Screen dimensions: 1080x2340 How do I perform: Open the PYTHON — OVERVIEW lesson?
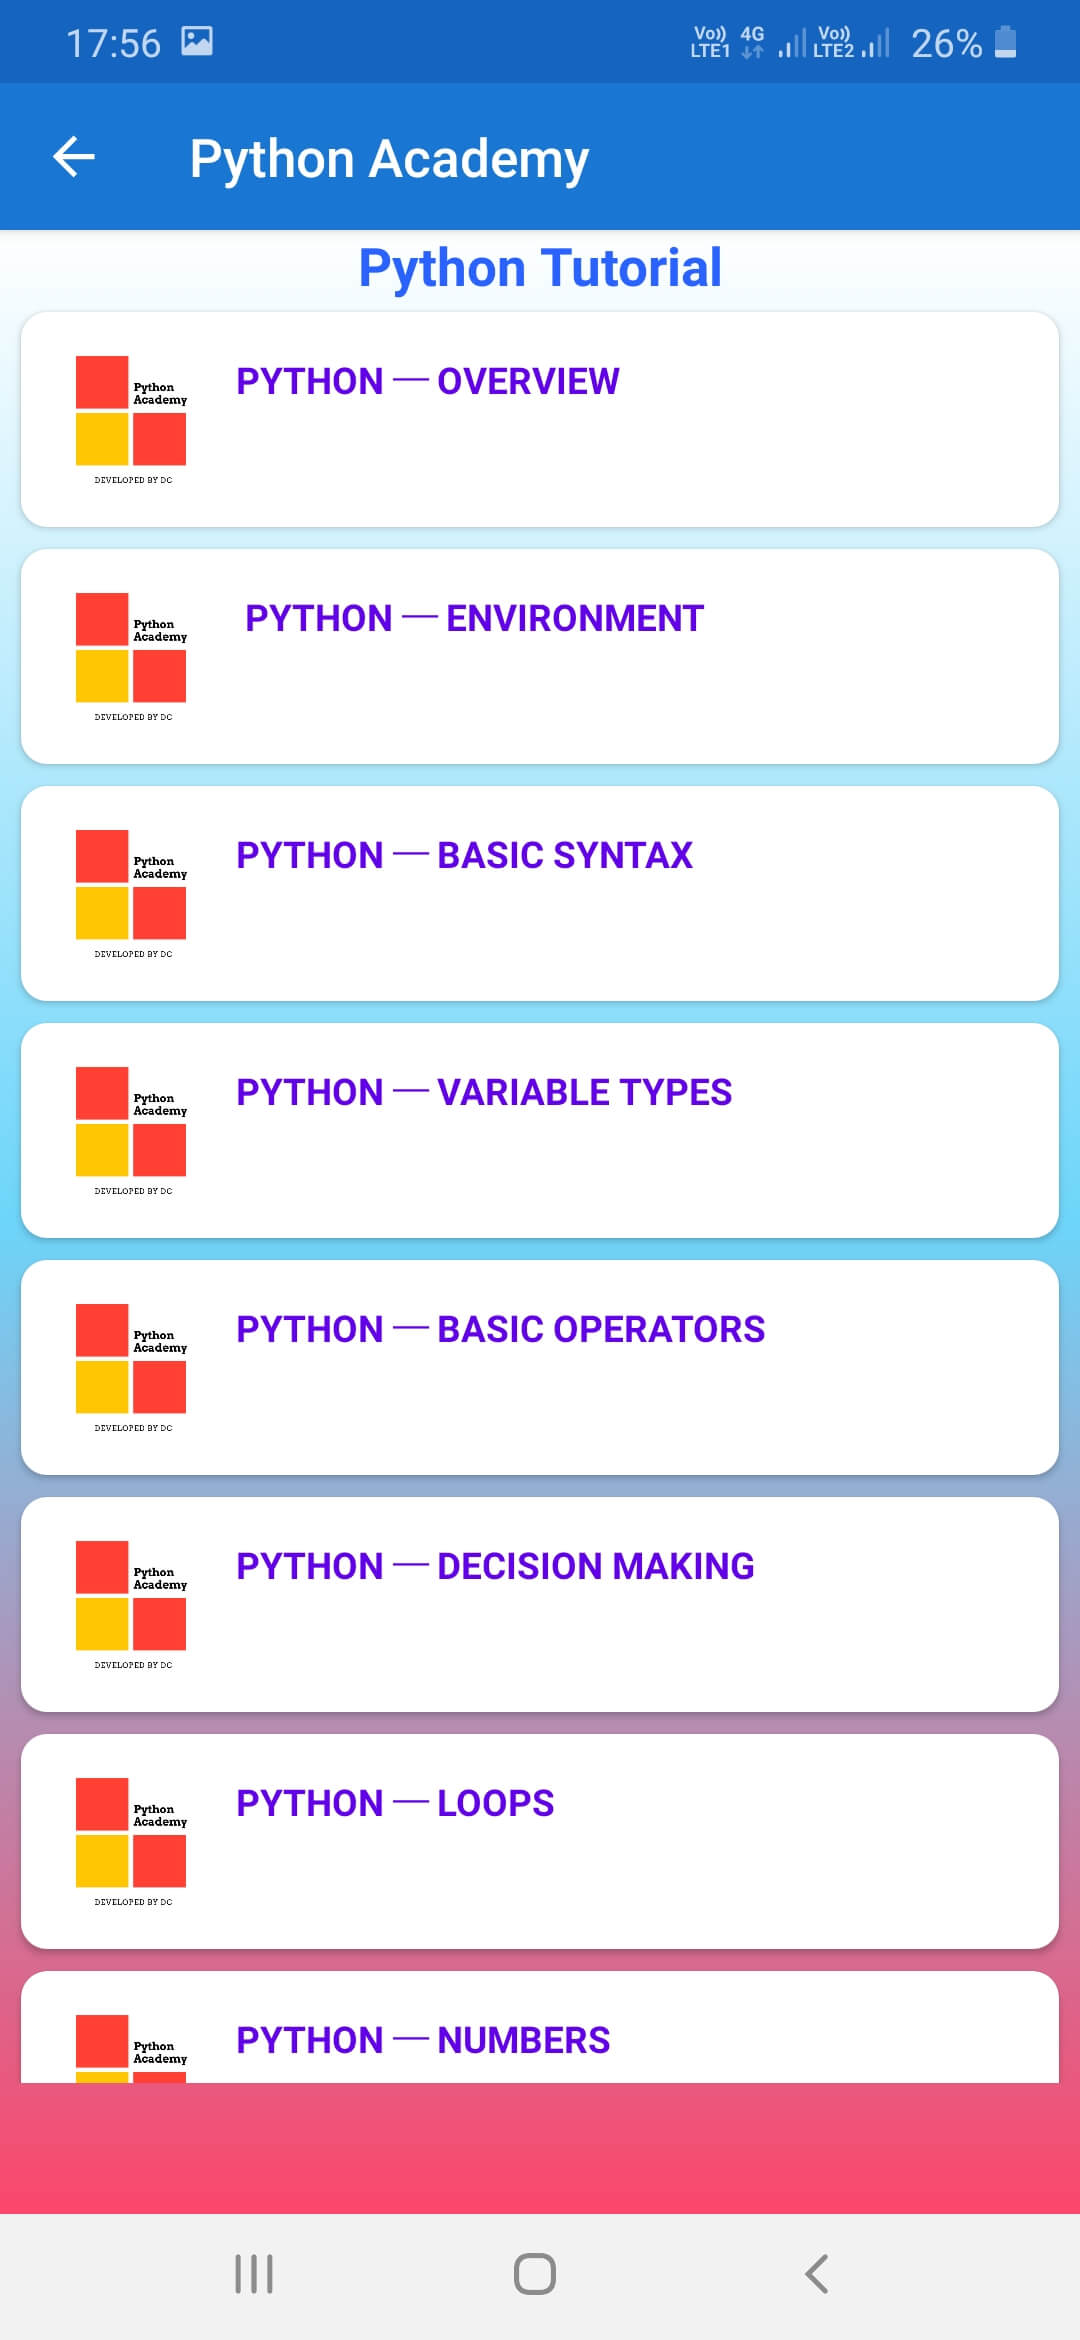428,381
